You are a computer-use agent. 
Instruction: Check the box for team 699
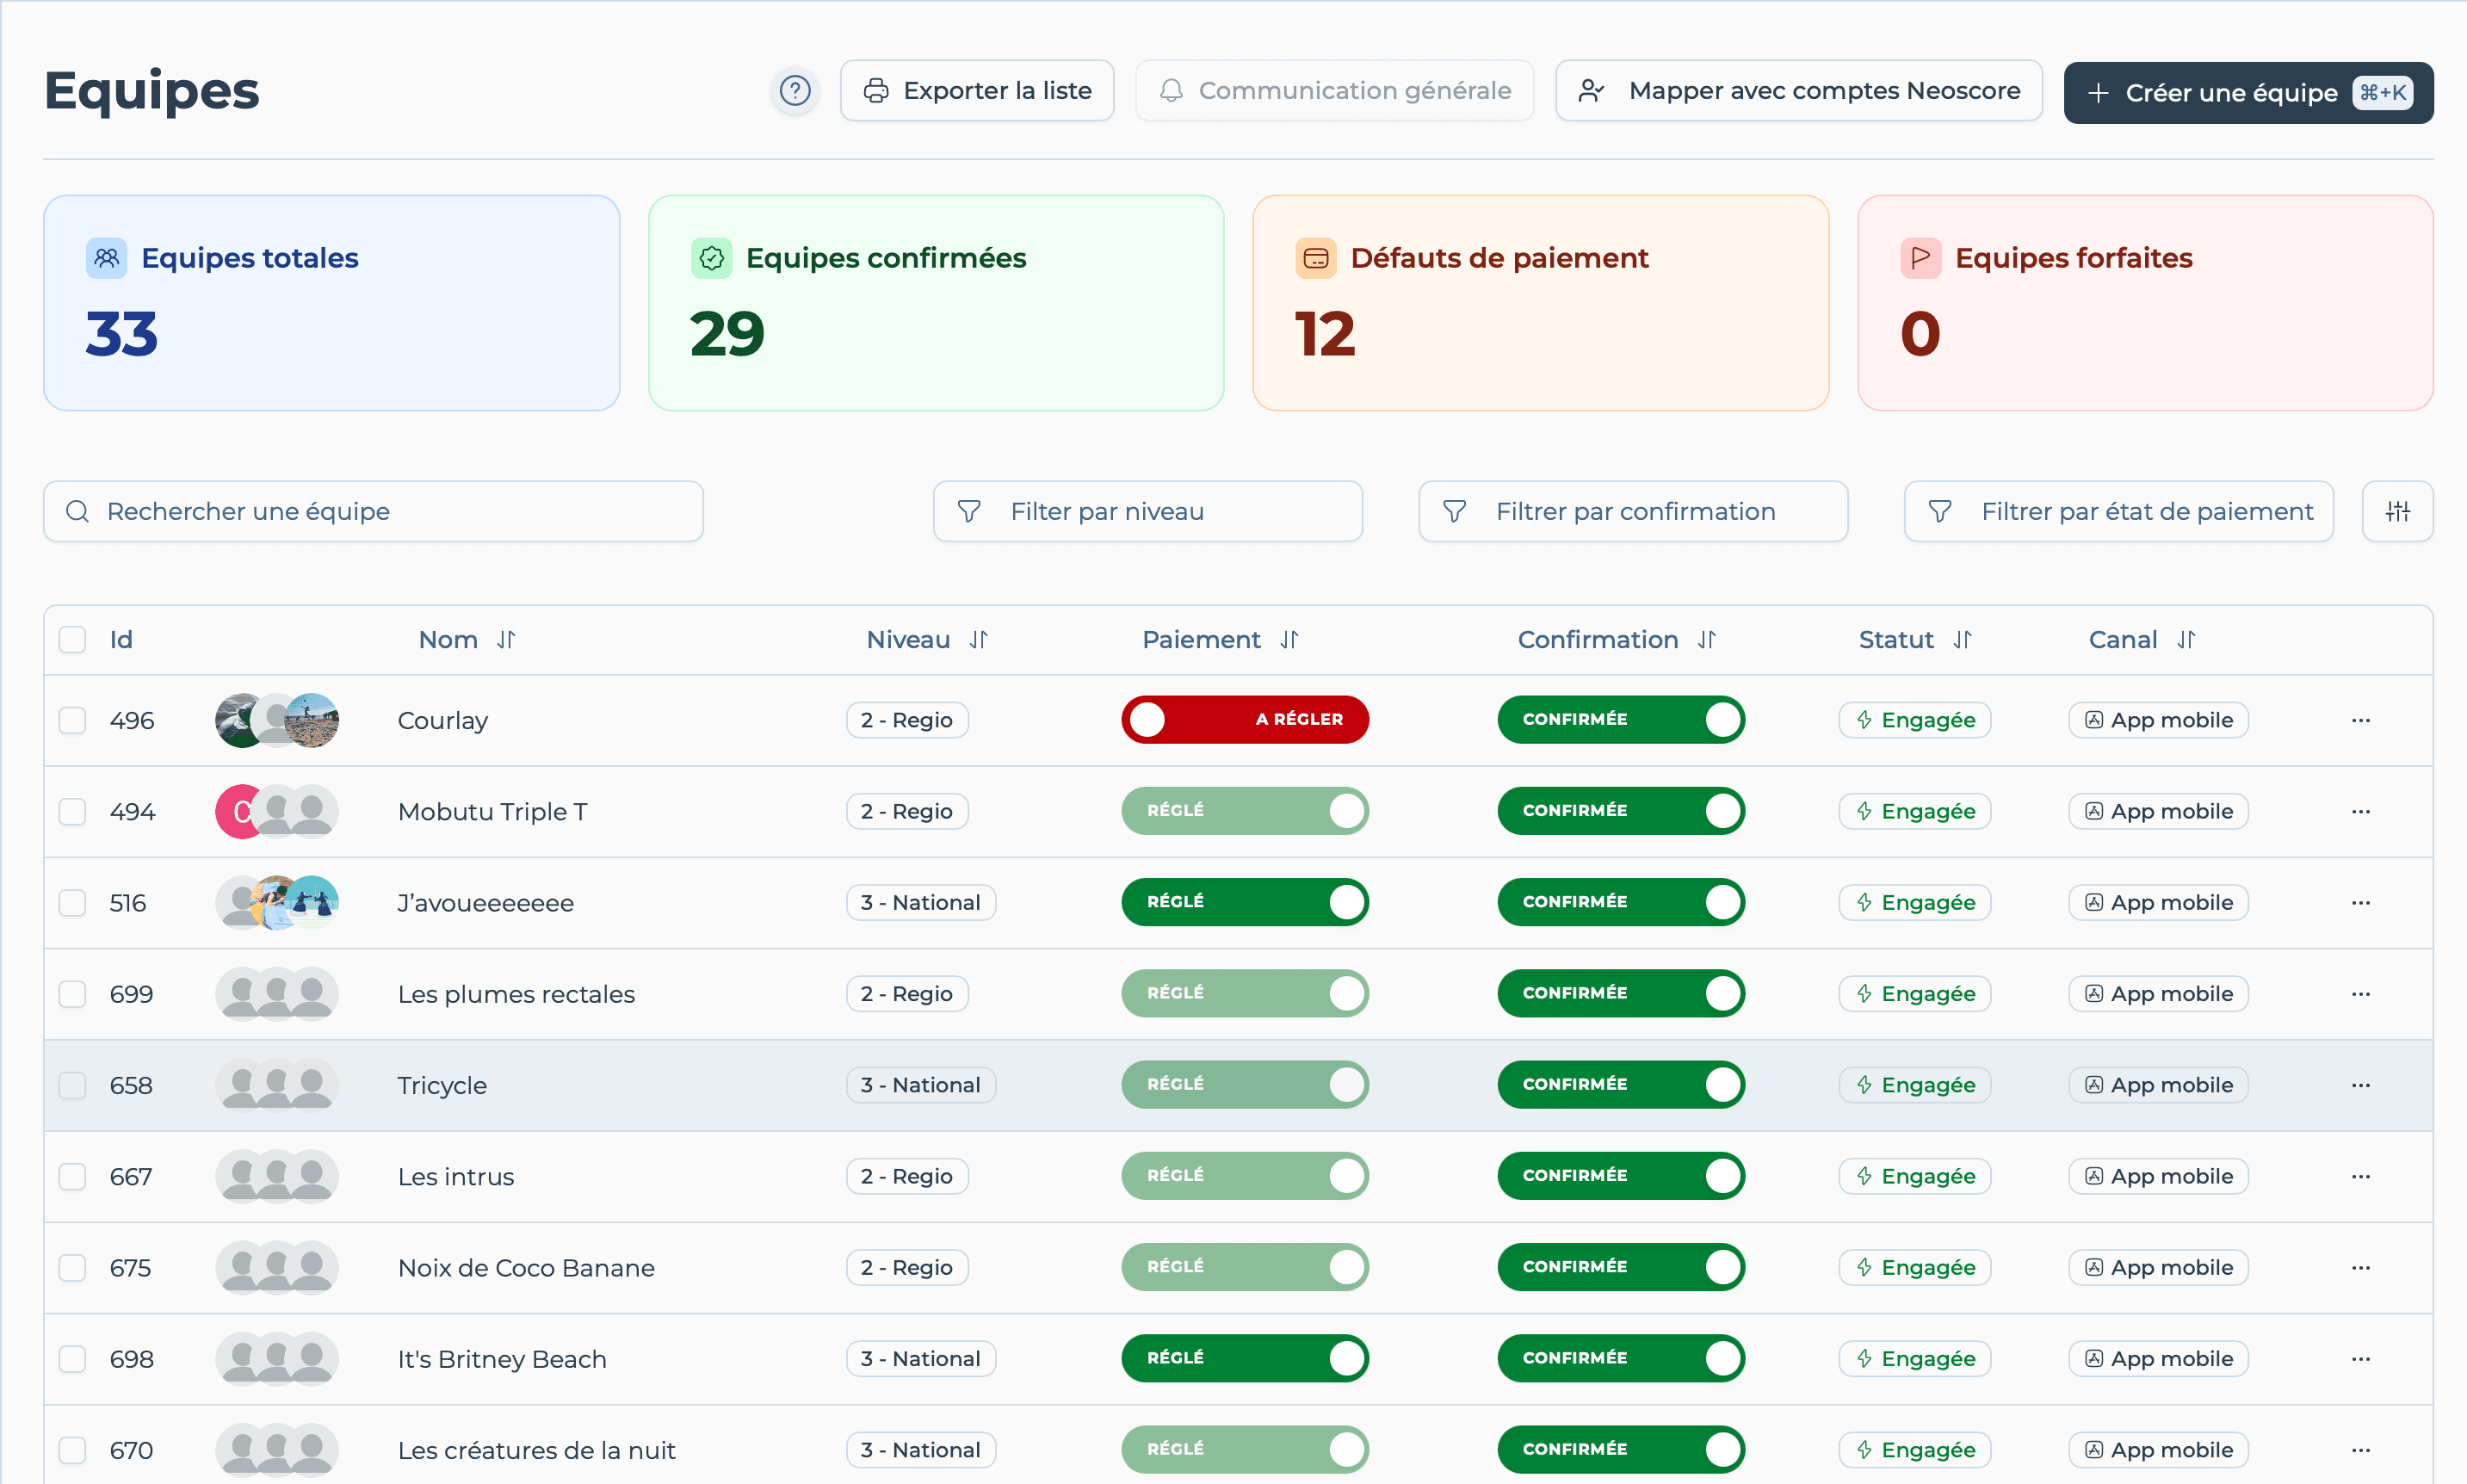[x=72, y=994]
